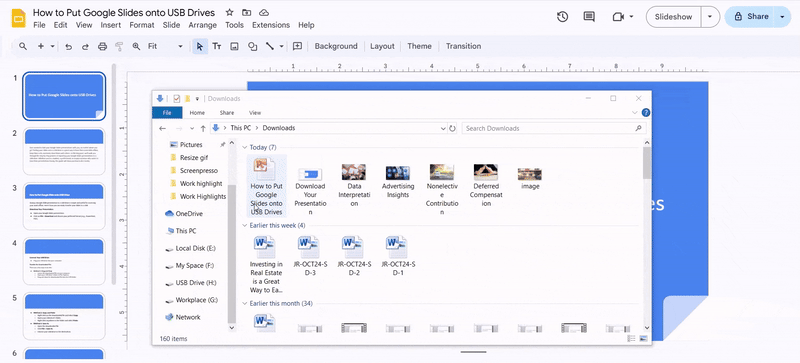Screen dimensions: 800x363
Task: Select slide 2 thumbnail in filmstrip
Action: [x=64, y=151]
